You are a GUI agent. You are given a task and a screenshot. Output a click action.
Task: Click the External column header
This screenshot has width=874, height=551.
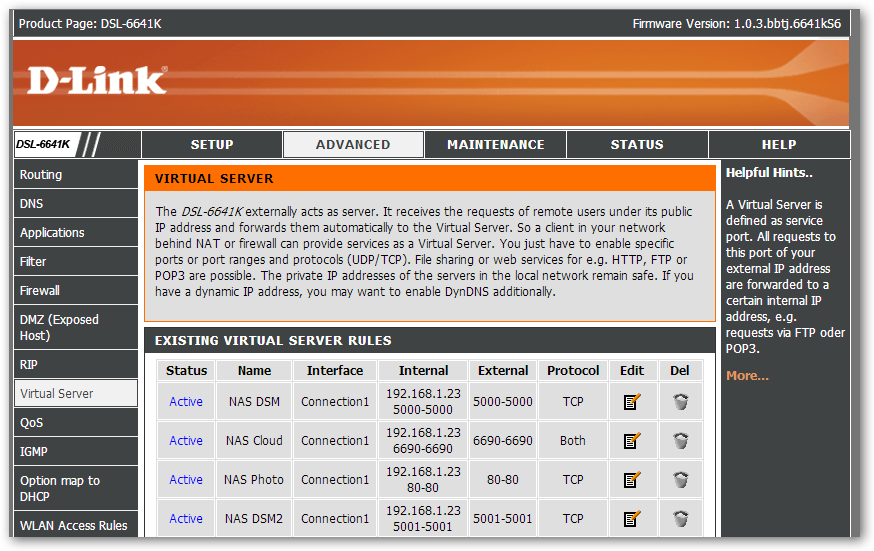click(x=503, y=370)
